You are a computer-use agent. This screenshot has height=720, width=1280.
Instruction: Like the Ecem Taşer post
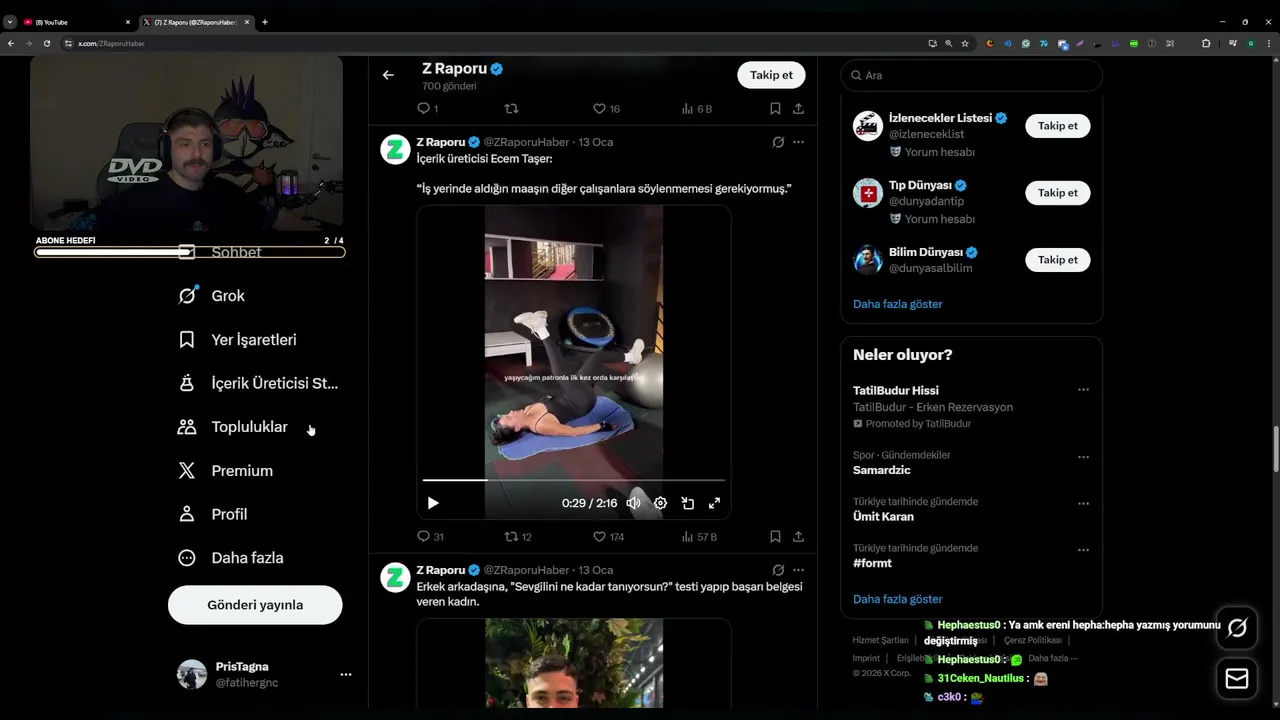tap(608, 537)
